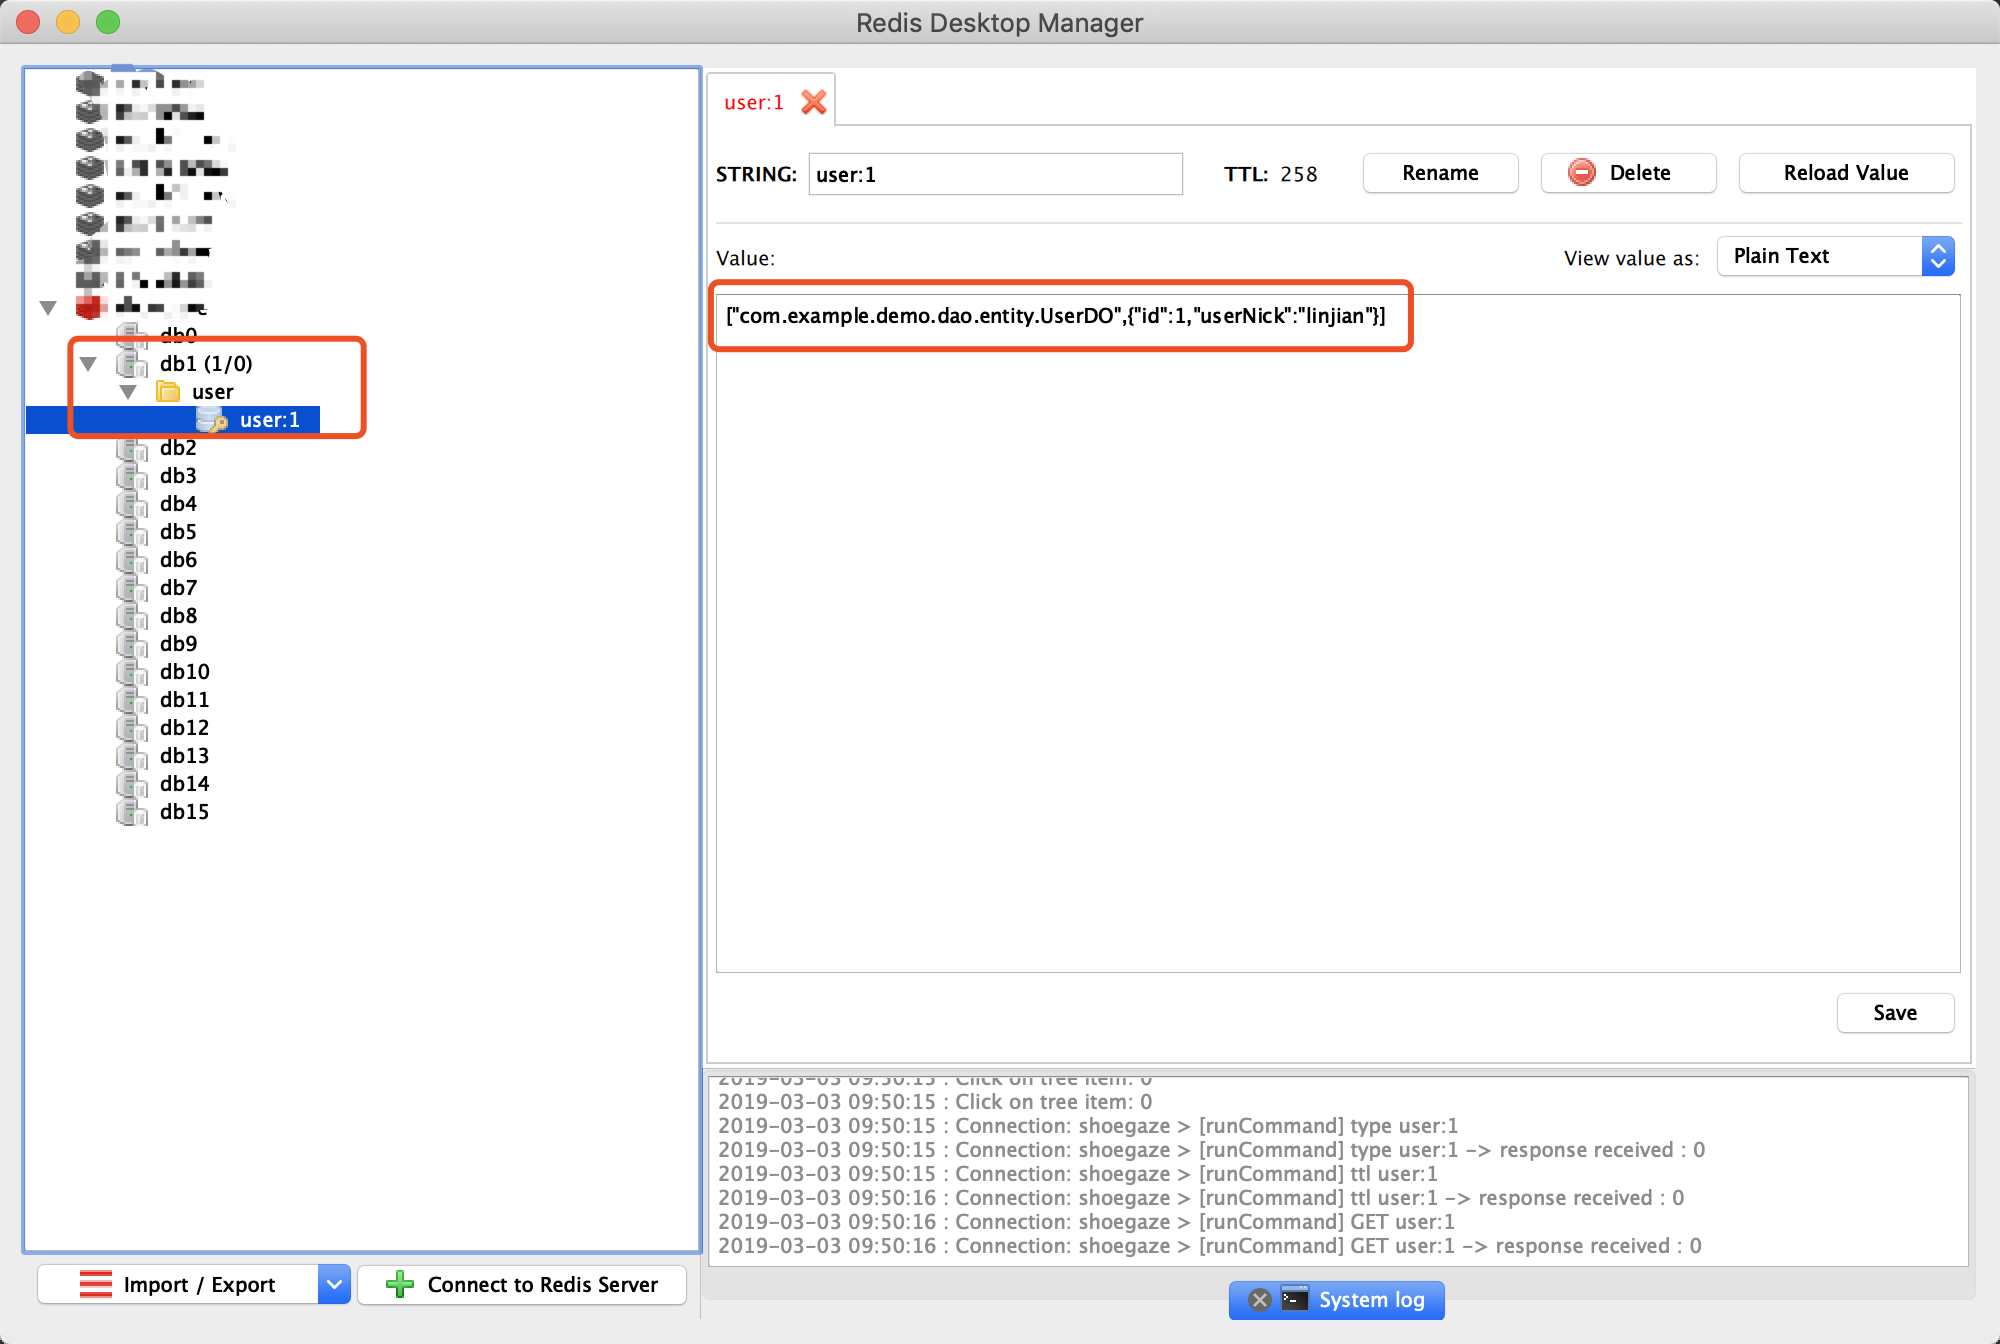This screenshot has width=2000, height=1344.
Task: Toggle the System log panel tab
Action: tap(1337, 1300)
